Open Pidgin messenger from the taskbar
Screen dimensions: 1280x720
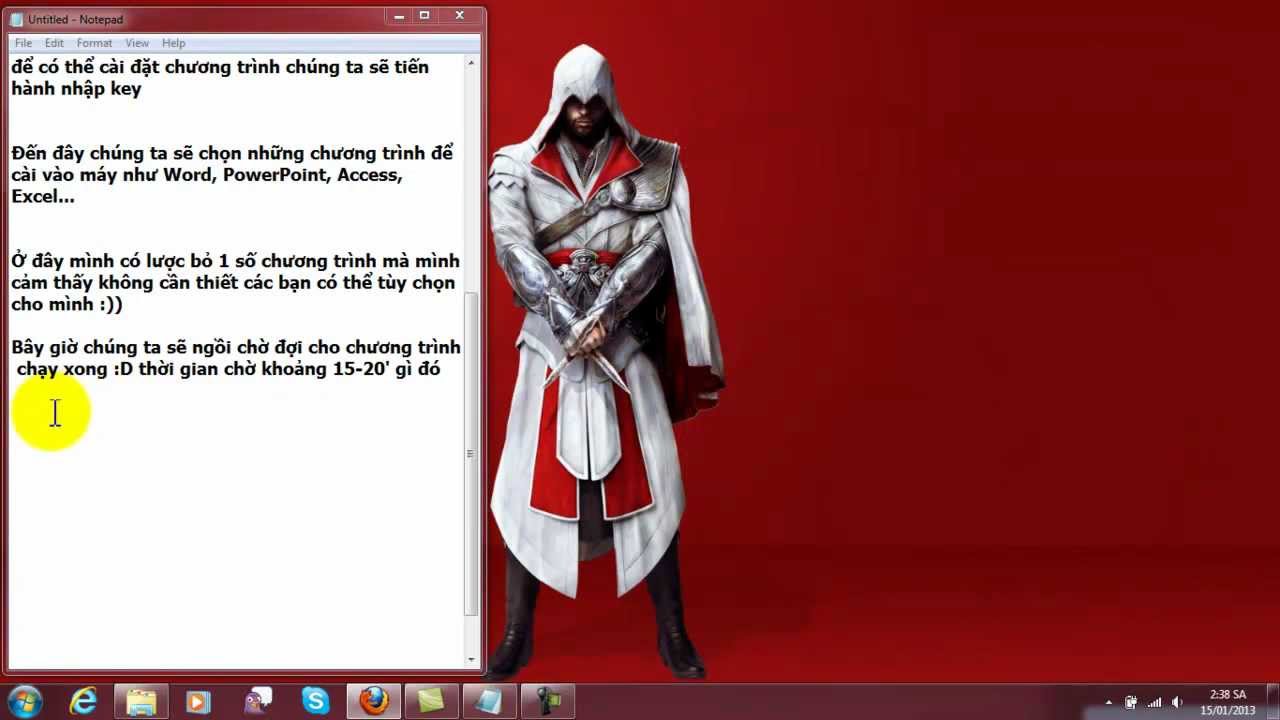point(257,701)
